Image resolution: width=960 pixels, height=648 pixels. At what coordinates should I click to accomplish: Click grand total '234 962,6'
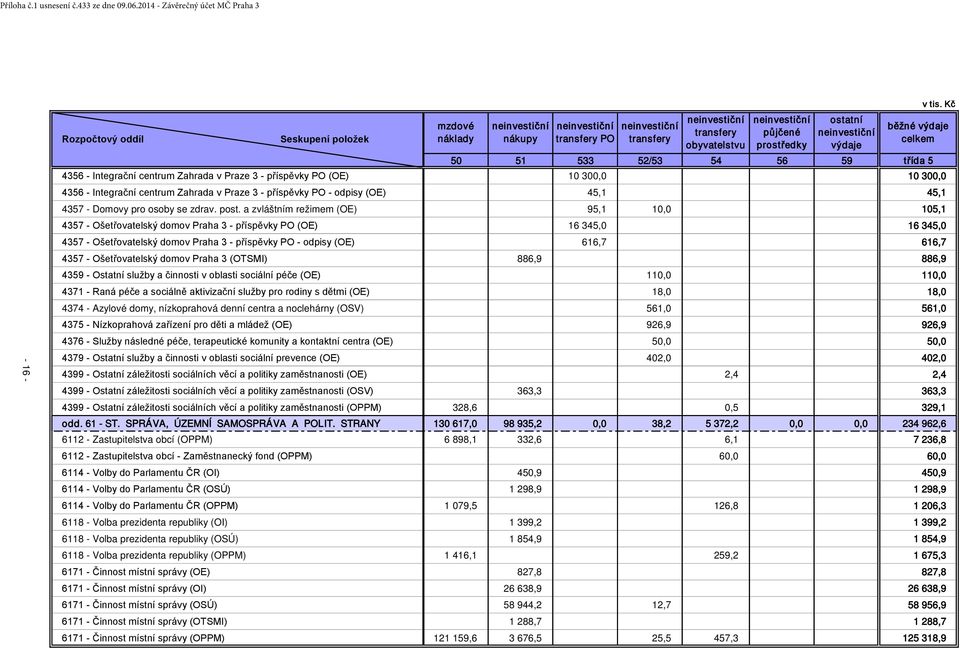pos(924,423)
